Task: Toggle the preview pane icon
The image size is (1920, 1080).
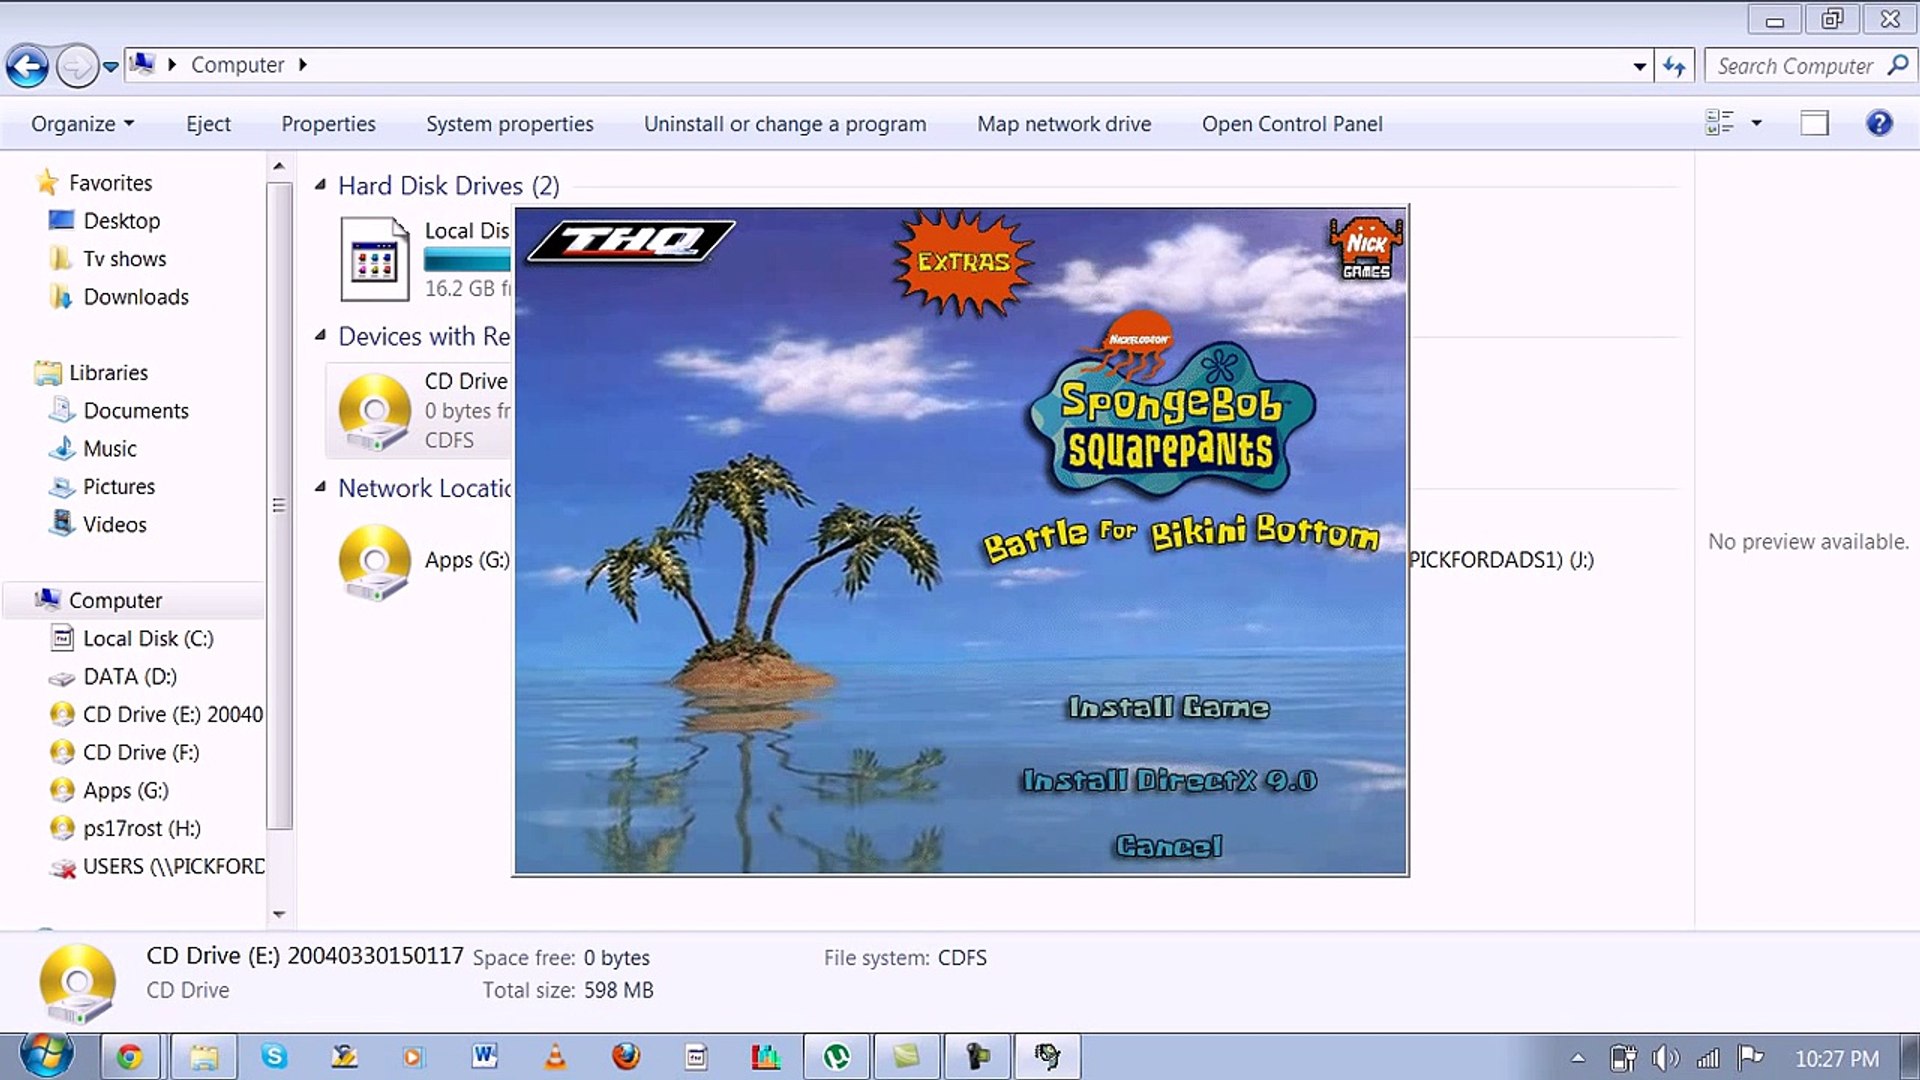Action: (1814, 123)
